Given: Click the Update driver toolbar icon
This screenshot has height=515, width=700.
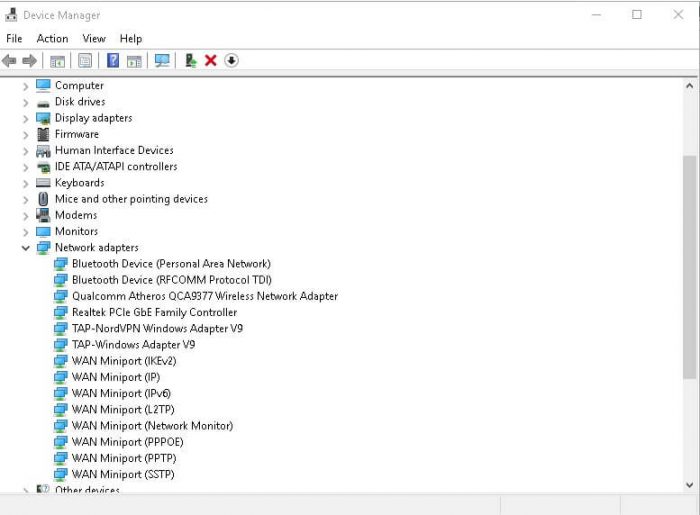Looking at the screenshot, I should click(x=191, y=60).
